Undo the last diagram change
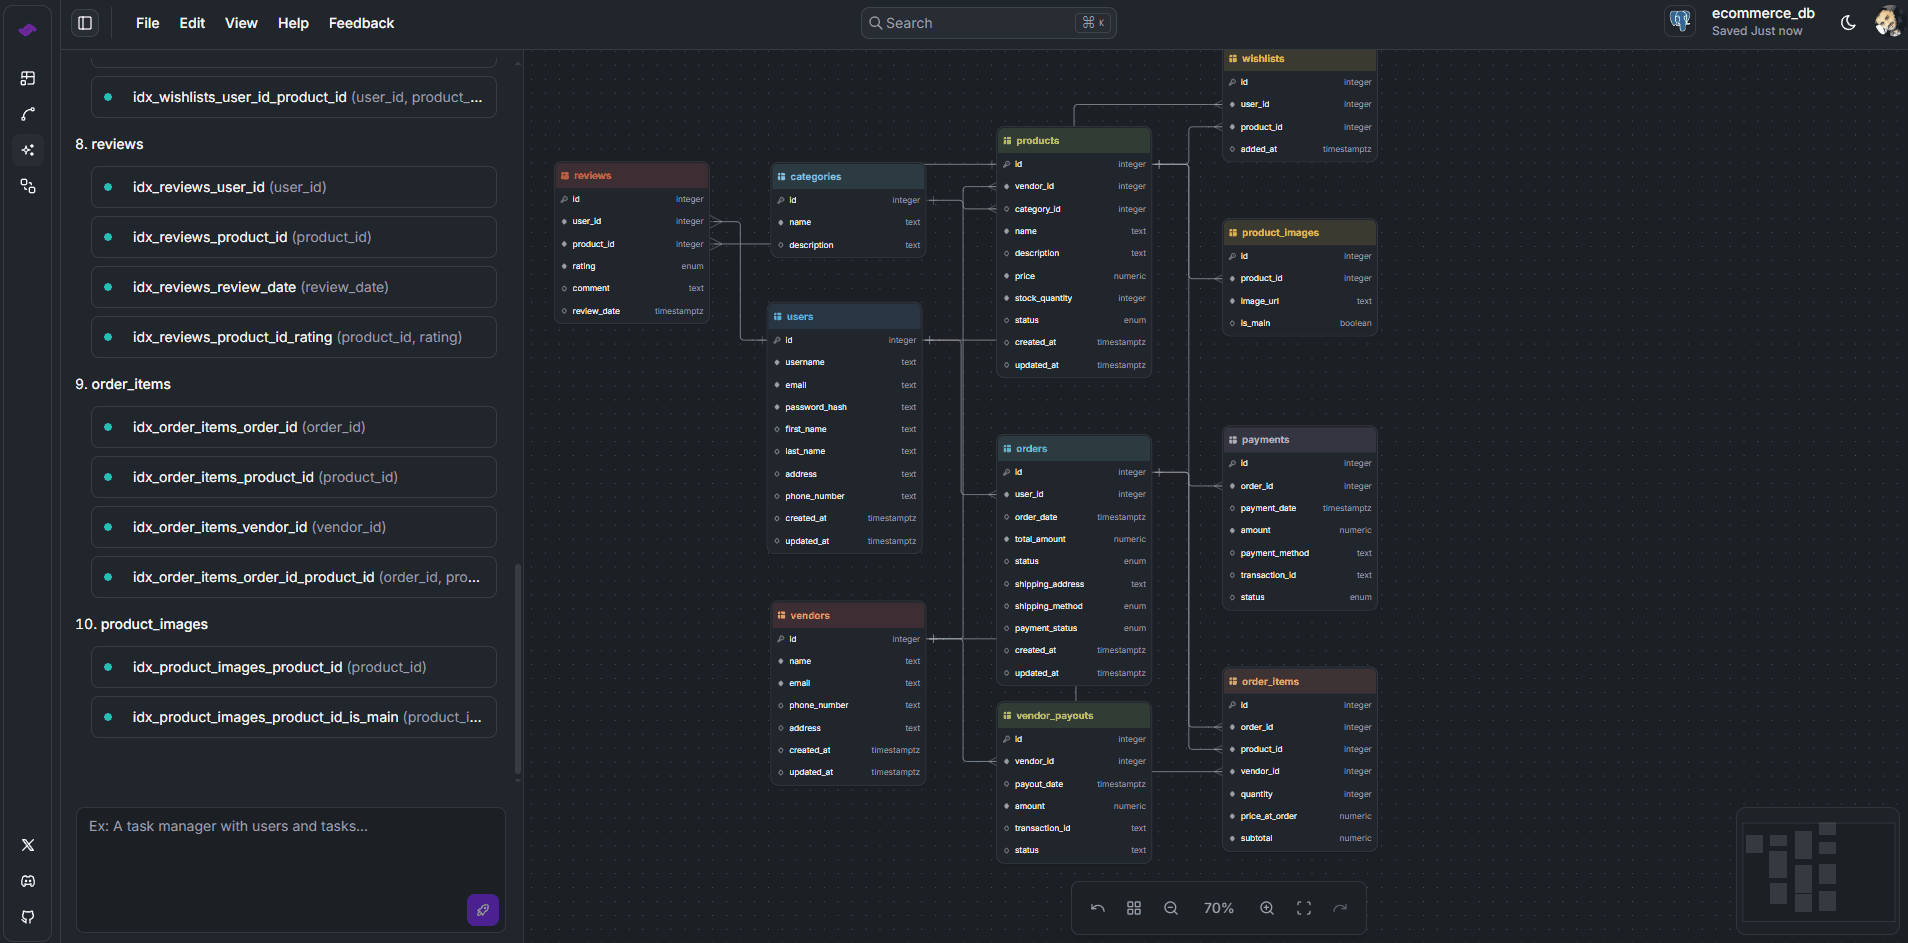 point(1097,908)
